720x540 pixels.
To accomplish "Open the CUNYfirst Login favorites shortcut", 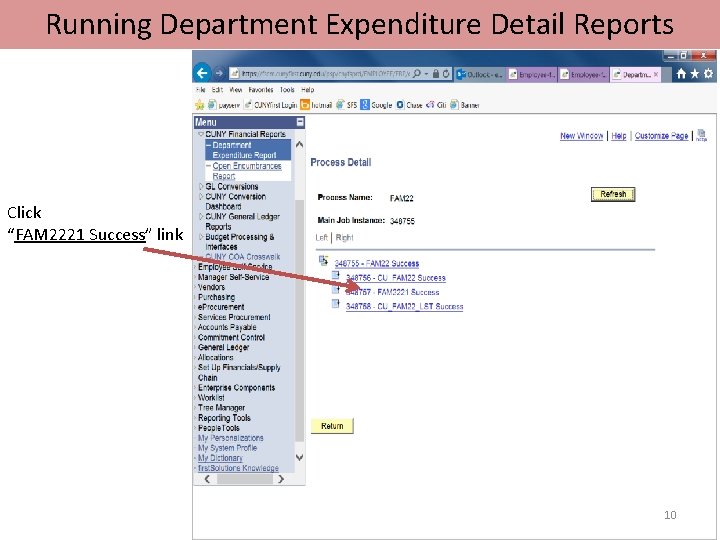I will (x=270, y=105).
